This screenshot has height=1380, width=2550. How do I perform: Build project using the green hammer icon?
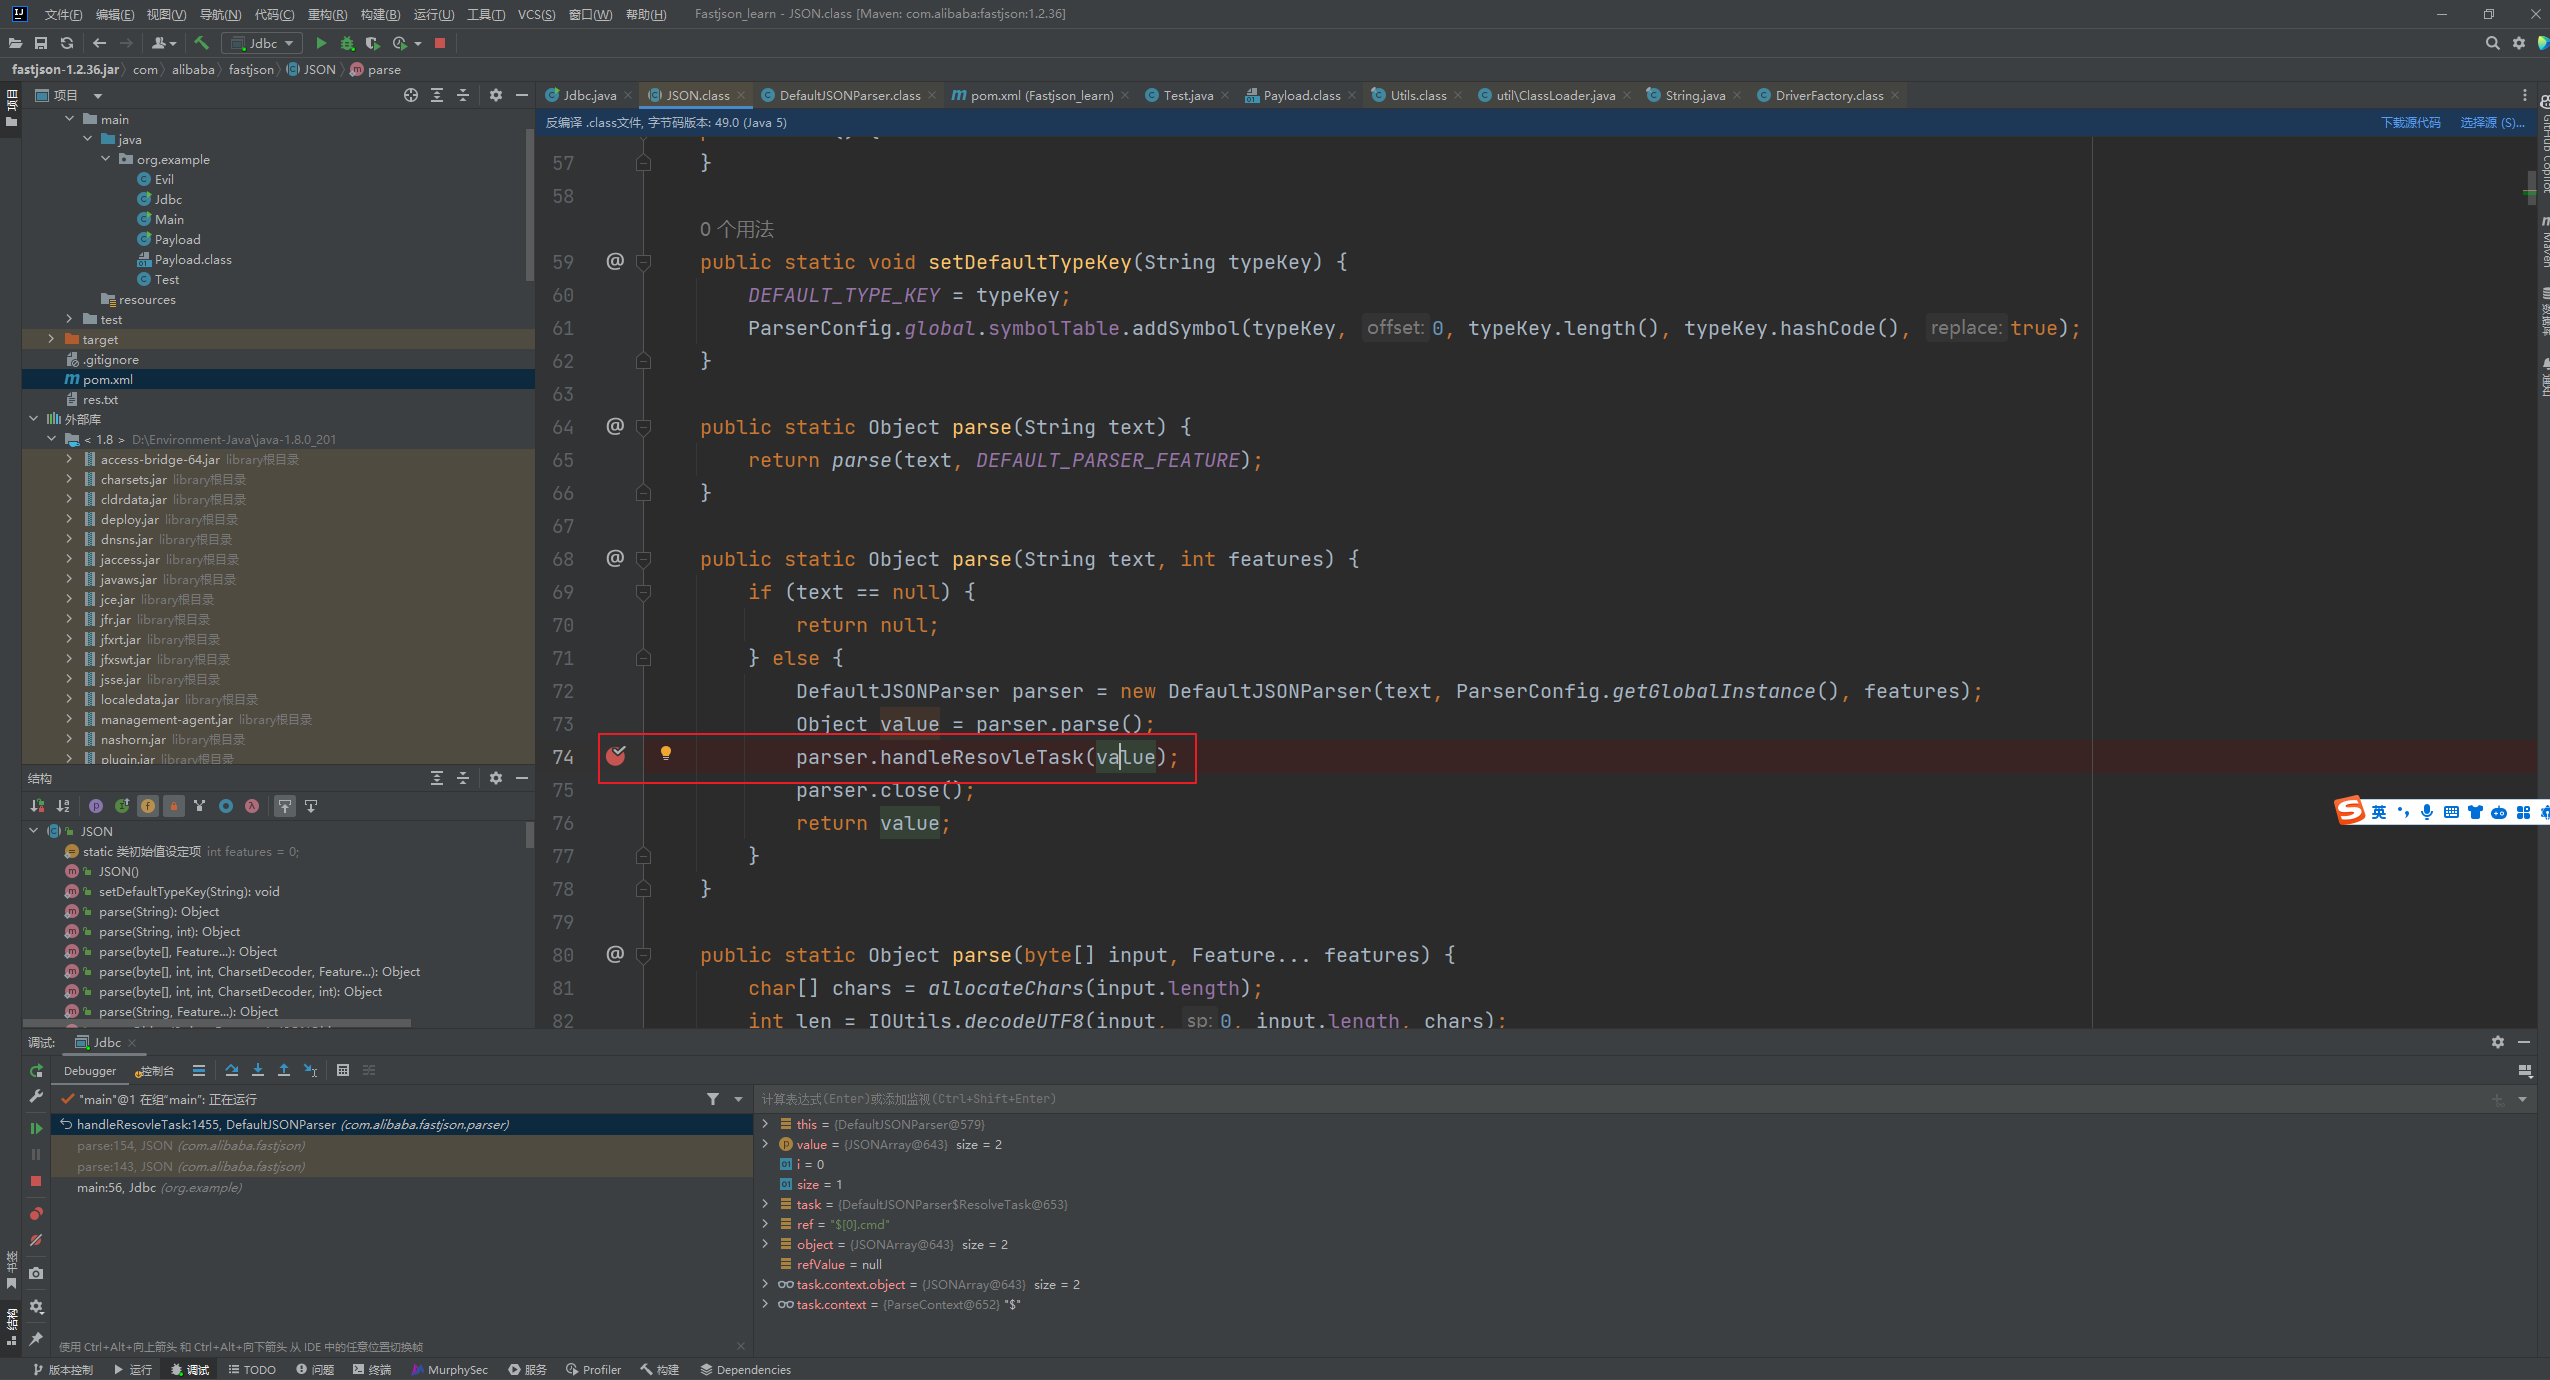pos(201,43)
